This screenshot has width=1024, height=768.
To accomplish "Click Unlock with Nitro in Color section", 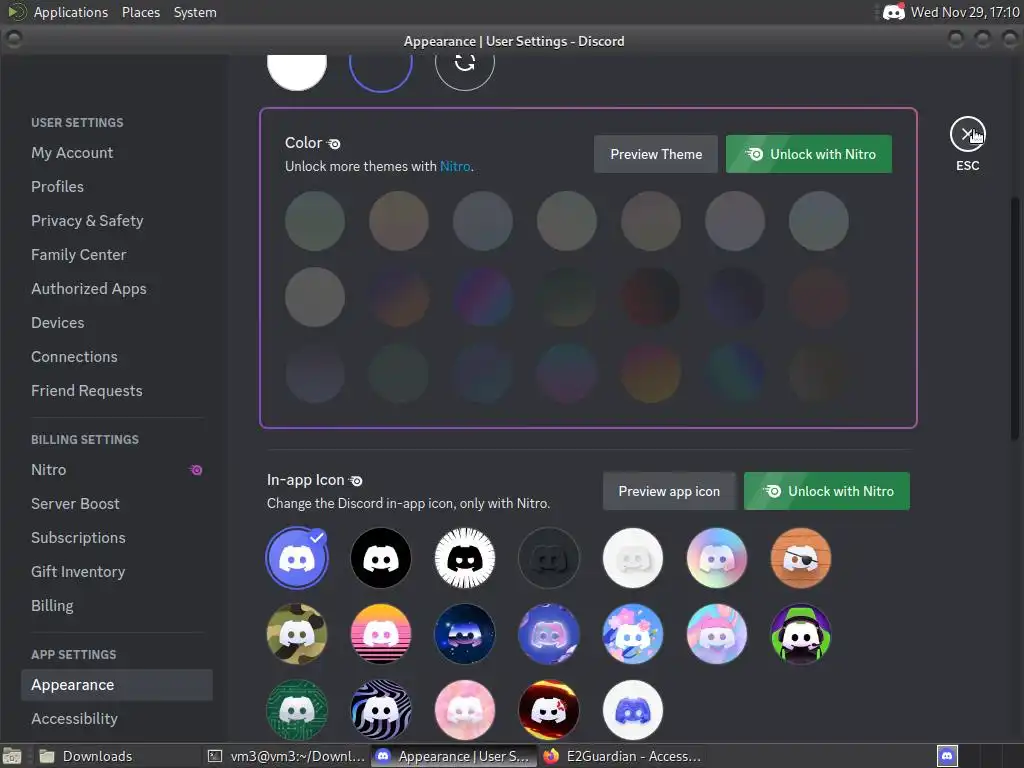I will coord(808,154).
